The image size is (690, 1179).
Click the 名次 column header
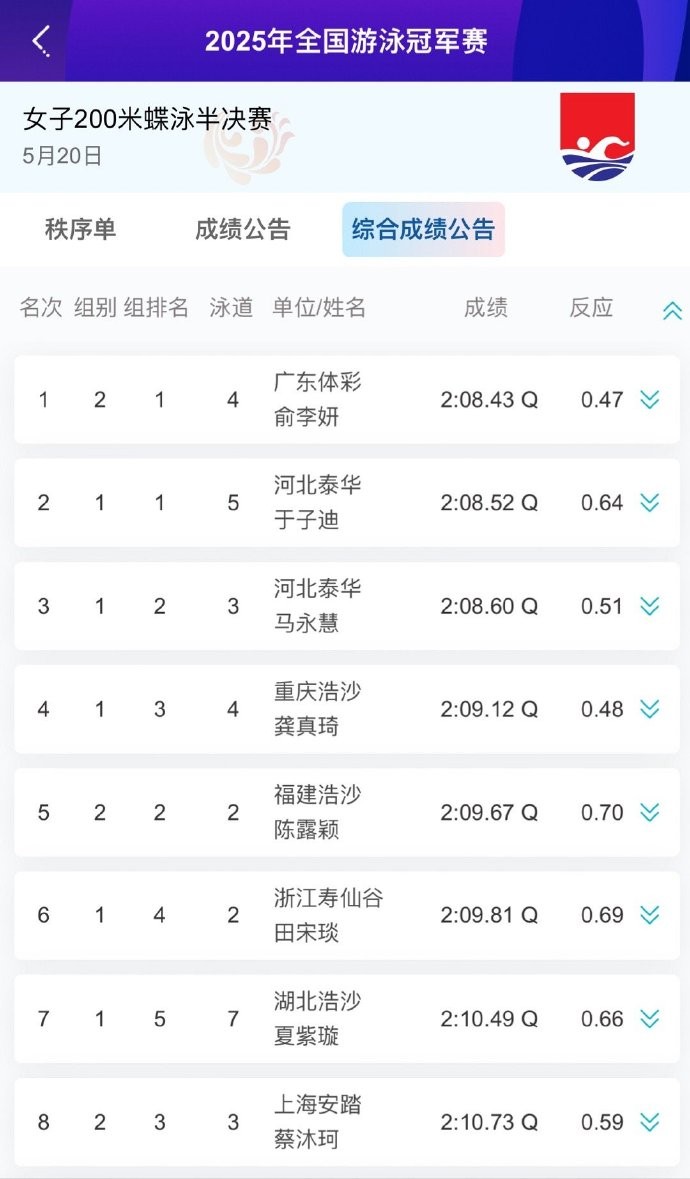pos(41,308)
